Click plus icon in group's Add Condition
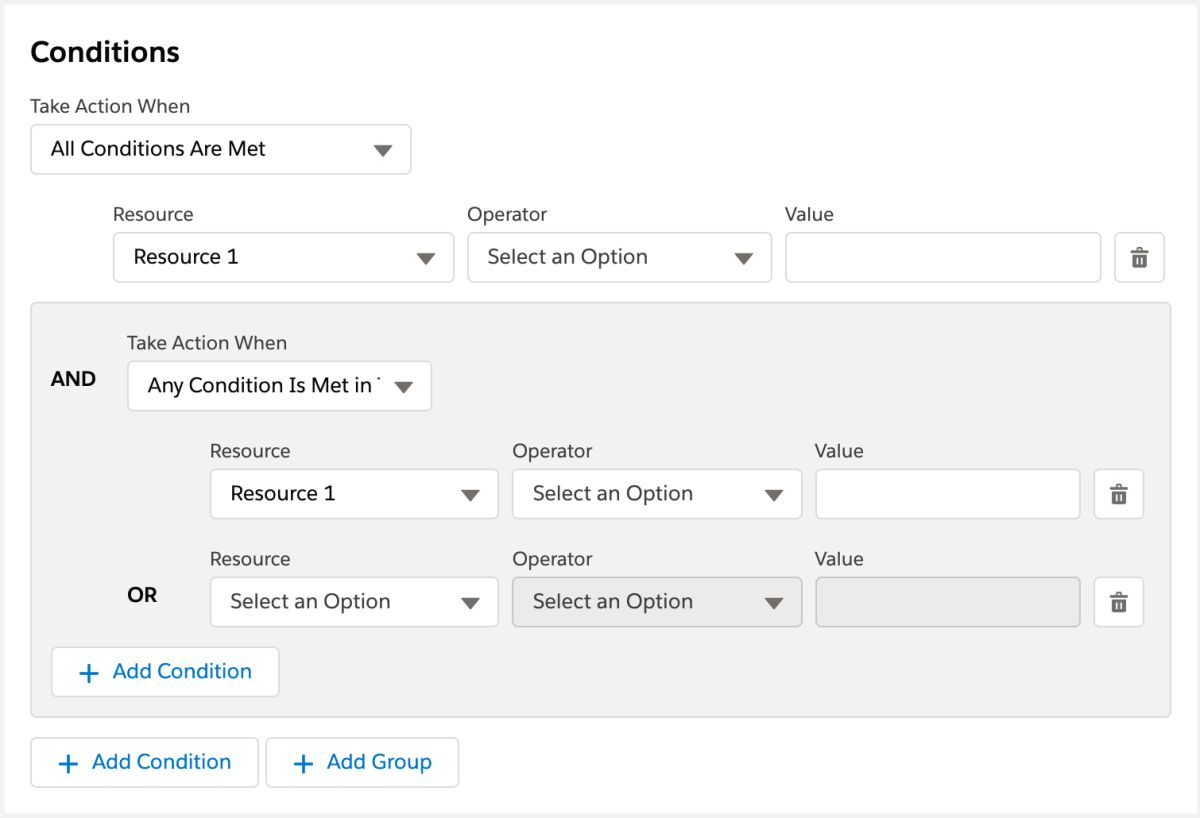Viewport: 1200px width, 818px height. [x=89, y=673]
